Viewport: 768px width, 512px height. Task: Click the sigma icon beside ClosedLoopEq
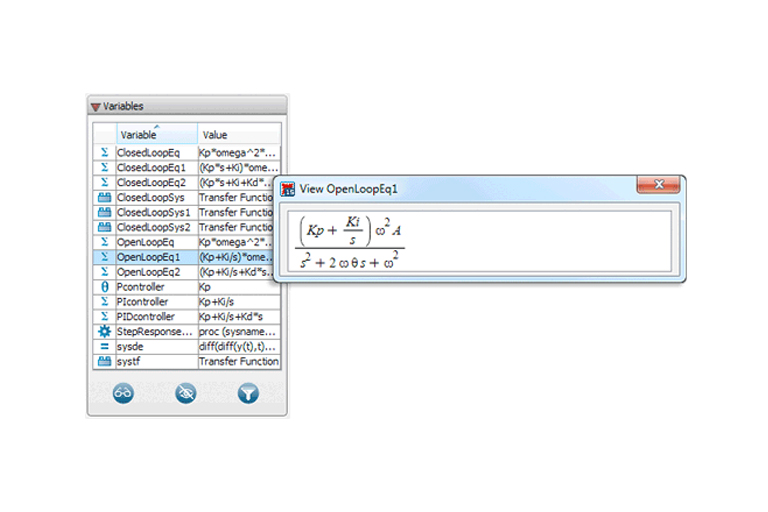tap(104, 152)
